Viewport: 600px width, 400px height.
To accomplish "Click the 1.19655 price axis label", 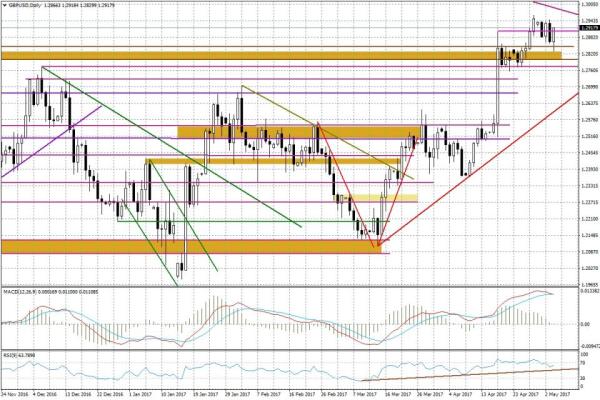I will click(x=587, y=284).
